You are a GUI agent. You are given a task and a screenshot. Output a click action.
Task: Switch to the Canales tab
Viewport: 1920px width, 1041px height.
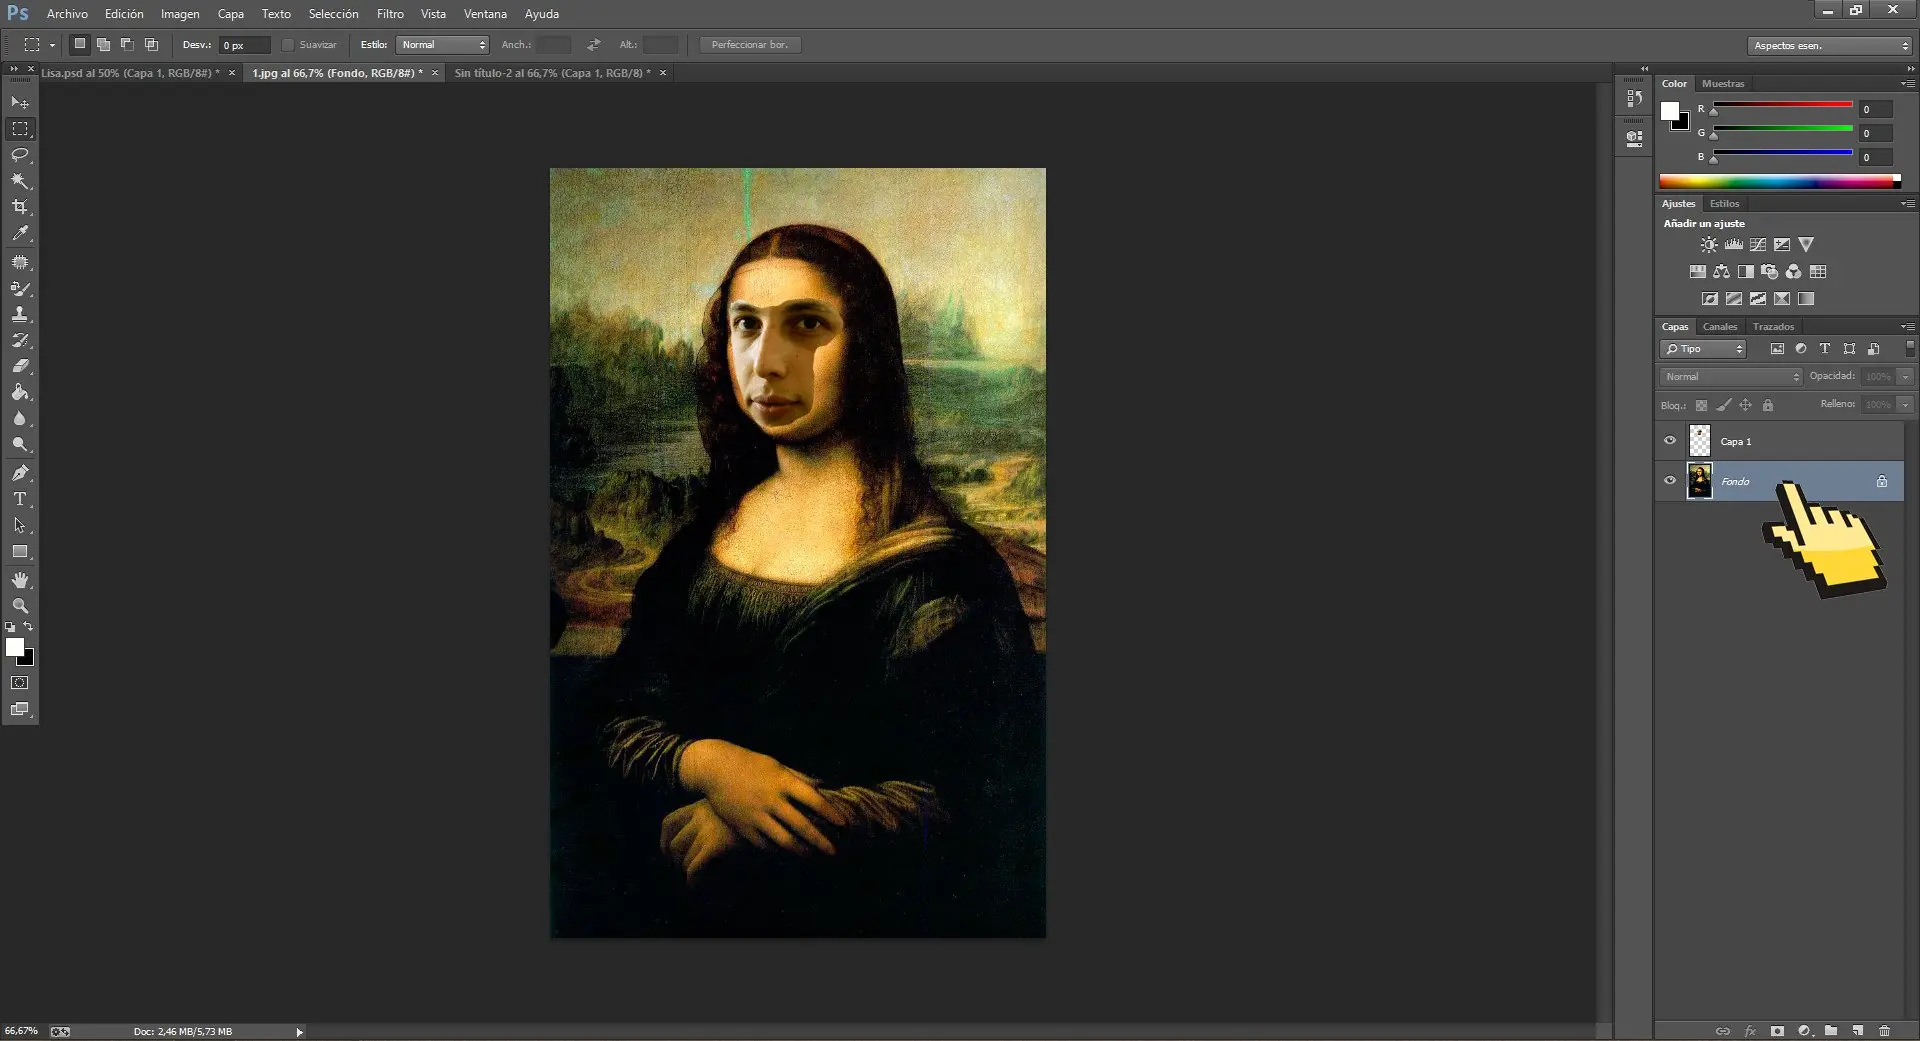1720,327
